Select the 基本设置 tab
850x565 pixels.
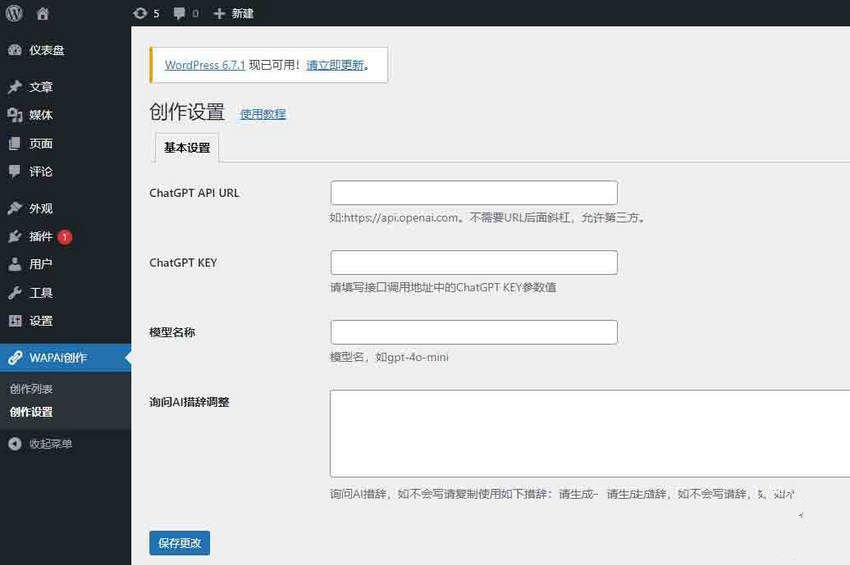coord(187,148)
